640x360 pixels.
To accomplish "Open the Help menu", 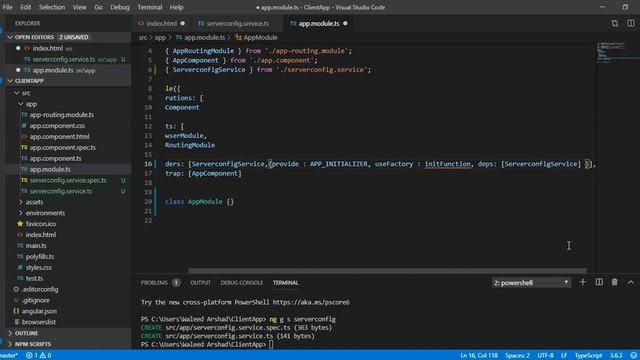I will click(176, 7).
